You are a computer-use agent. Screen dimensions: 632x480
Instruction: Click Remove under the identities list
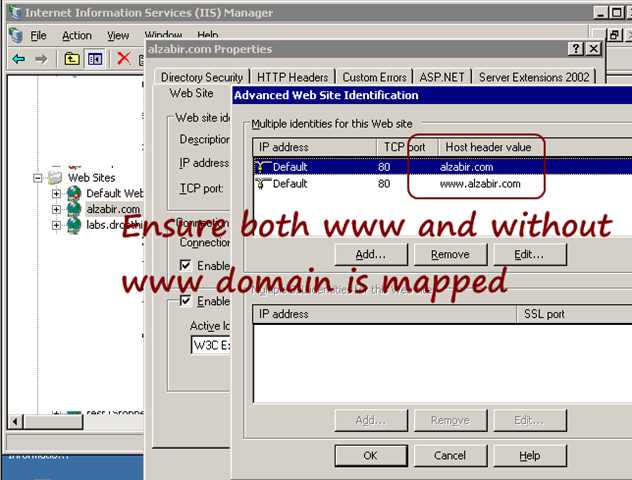click(450, 254)
